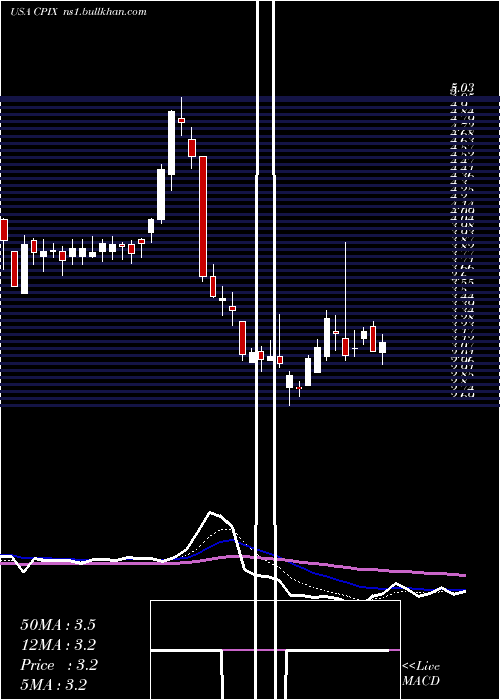The height and width of the screenshot is (700, 500).
Task: Click the '50MA : 3.5' label
Action: point(58,625)
